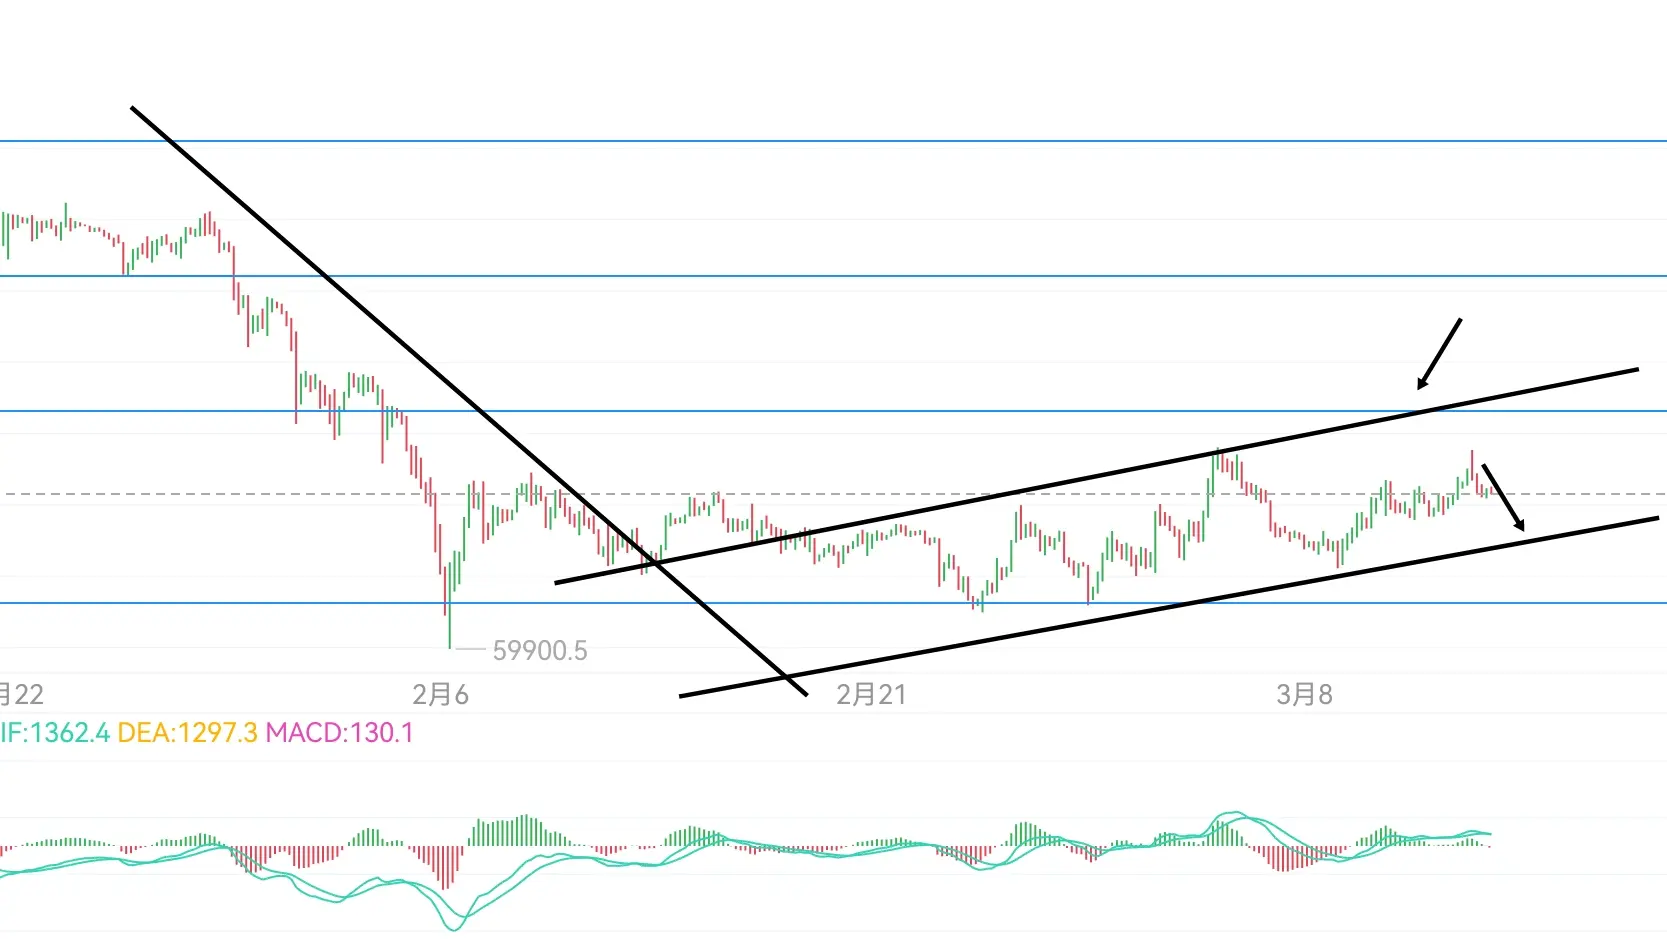Click the 59900.5 low price label
Viewport: 1667px width, 939px height.
coord(540,651)
